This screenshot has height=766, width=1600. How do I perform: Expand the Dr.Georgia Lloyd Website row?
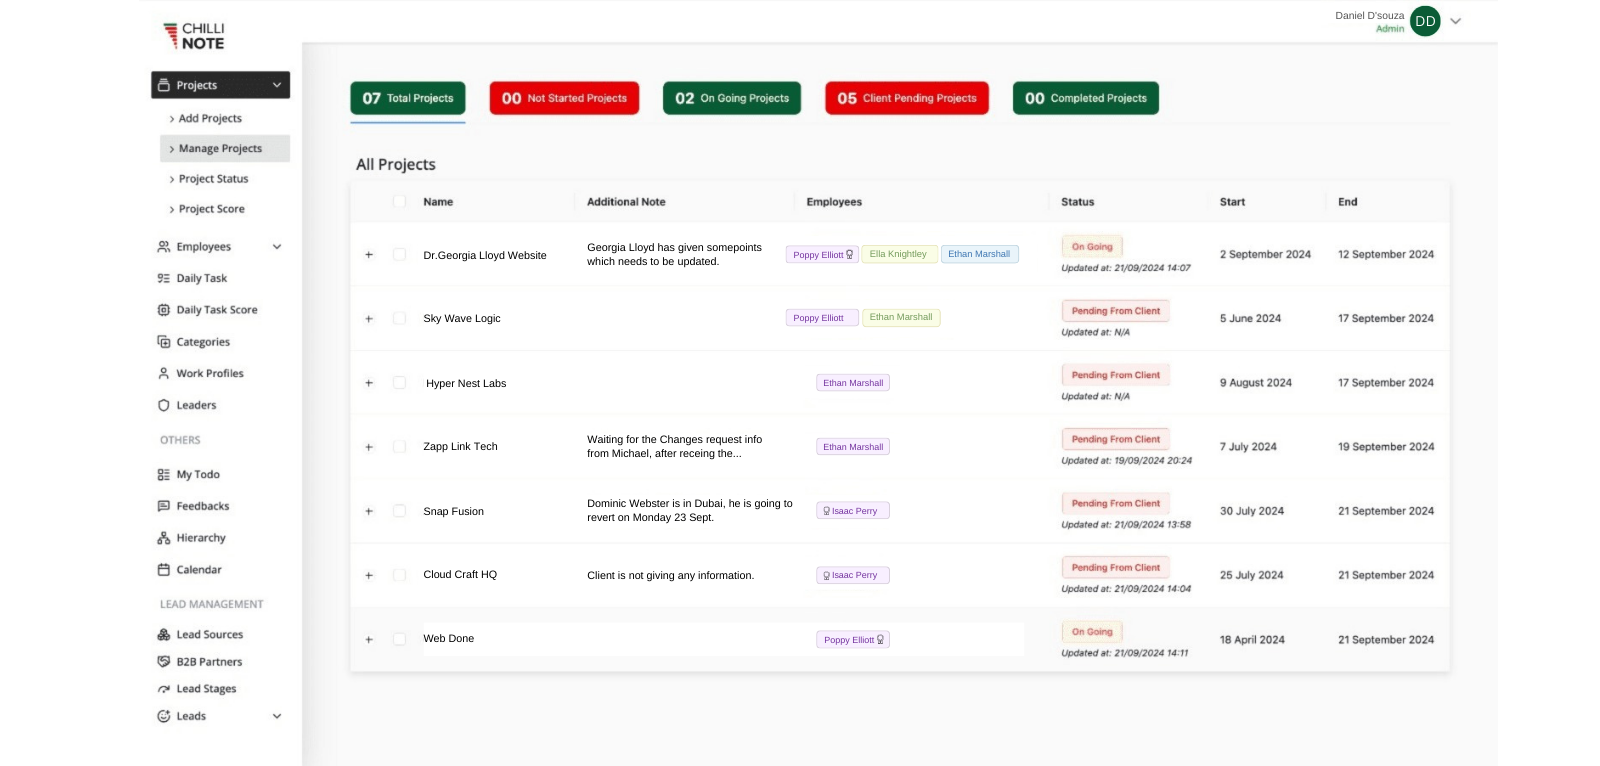[369, 255]
